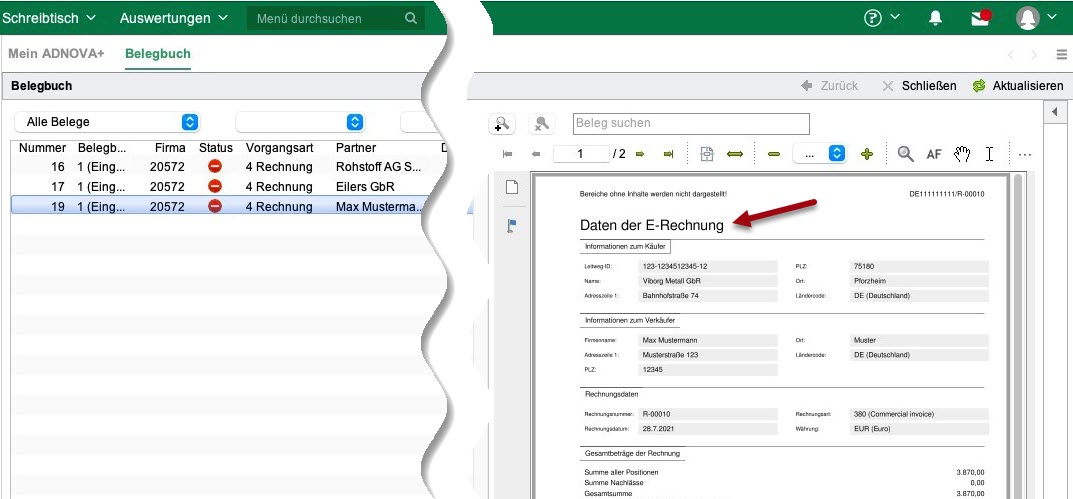Jump to last page of document
The image size is (1073, 499).
(x=668, y=154)
